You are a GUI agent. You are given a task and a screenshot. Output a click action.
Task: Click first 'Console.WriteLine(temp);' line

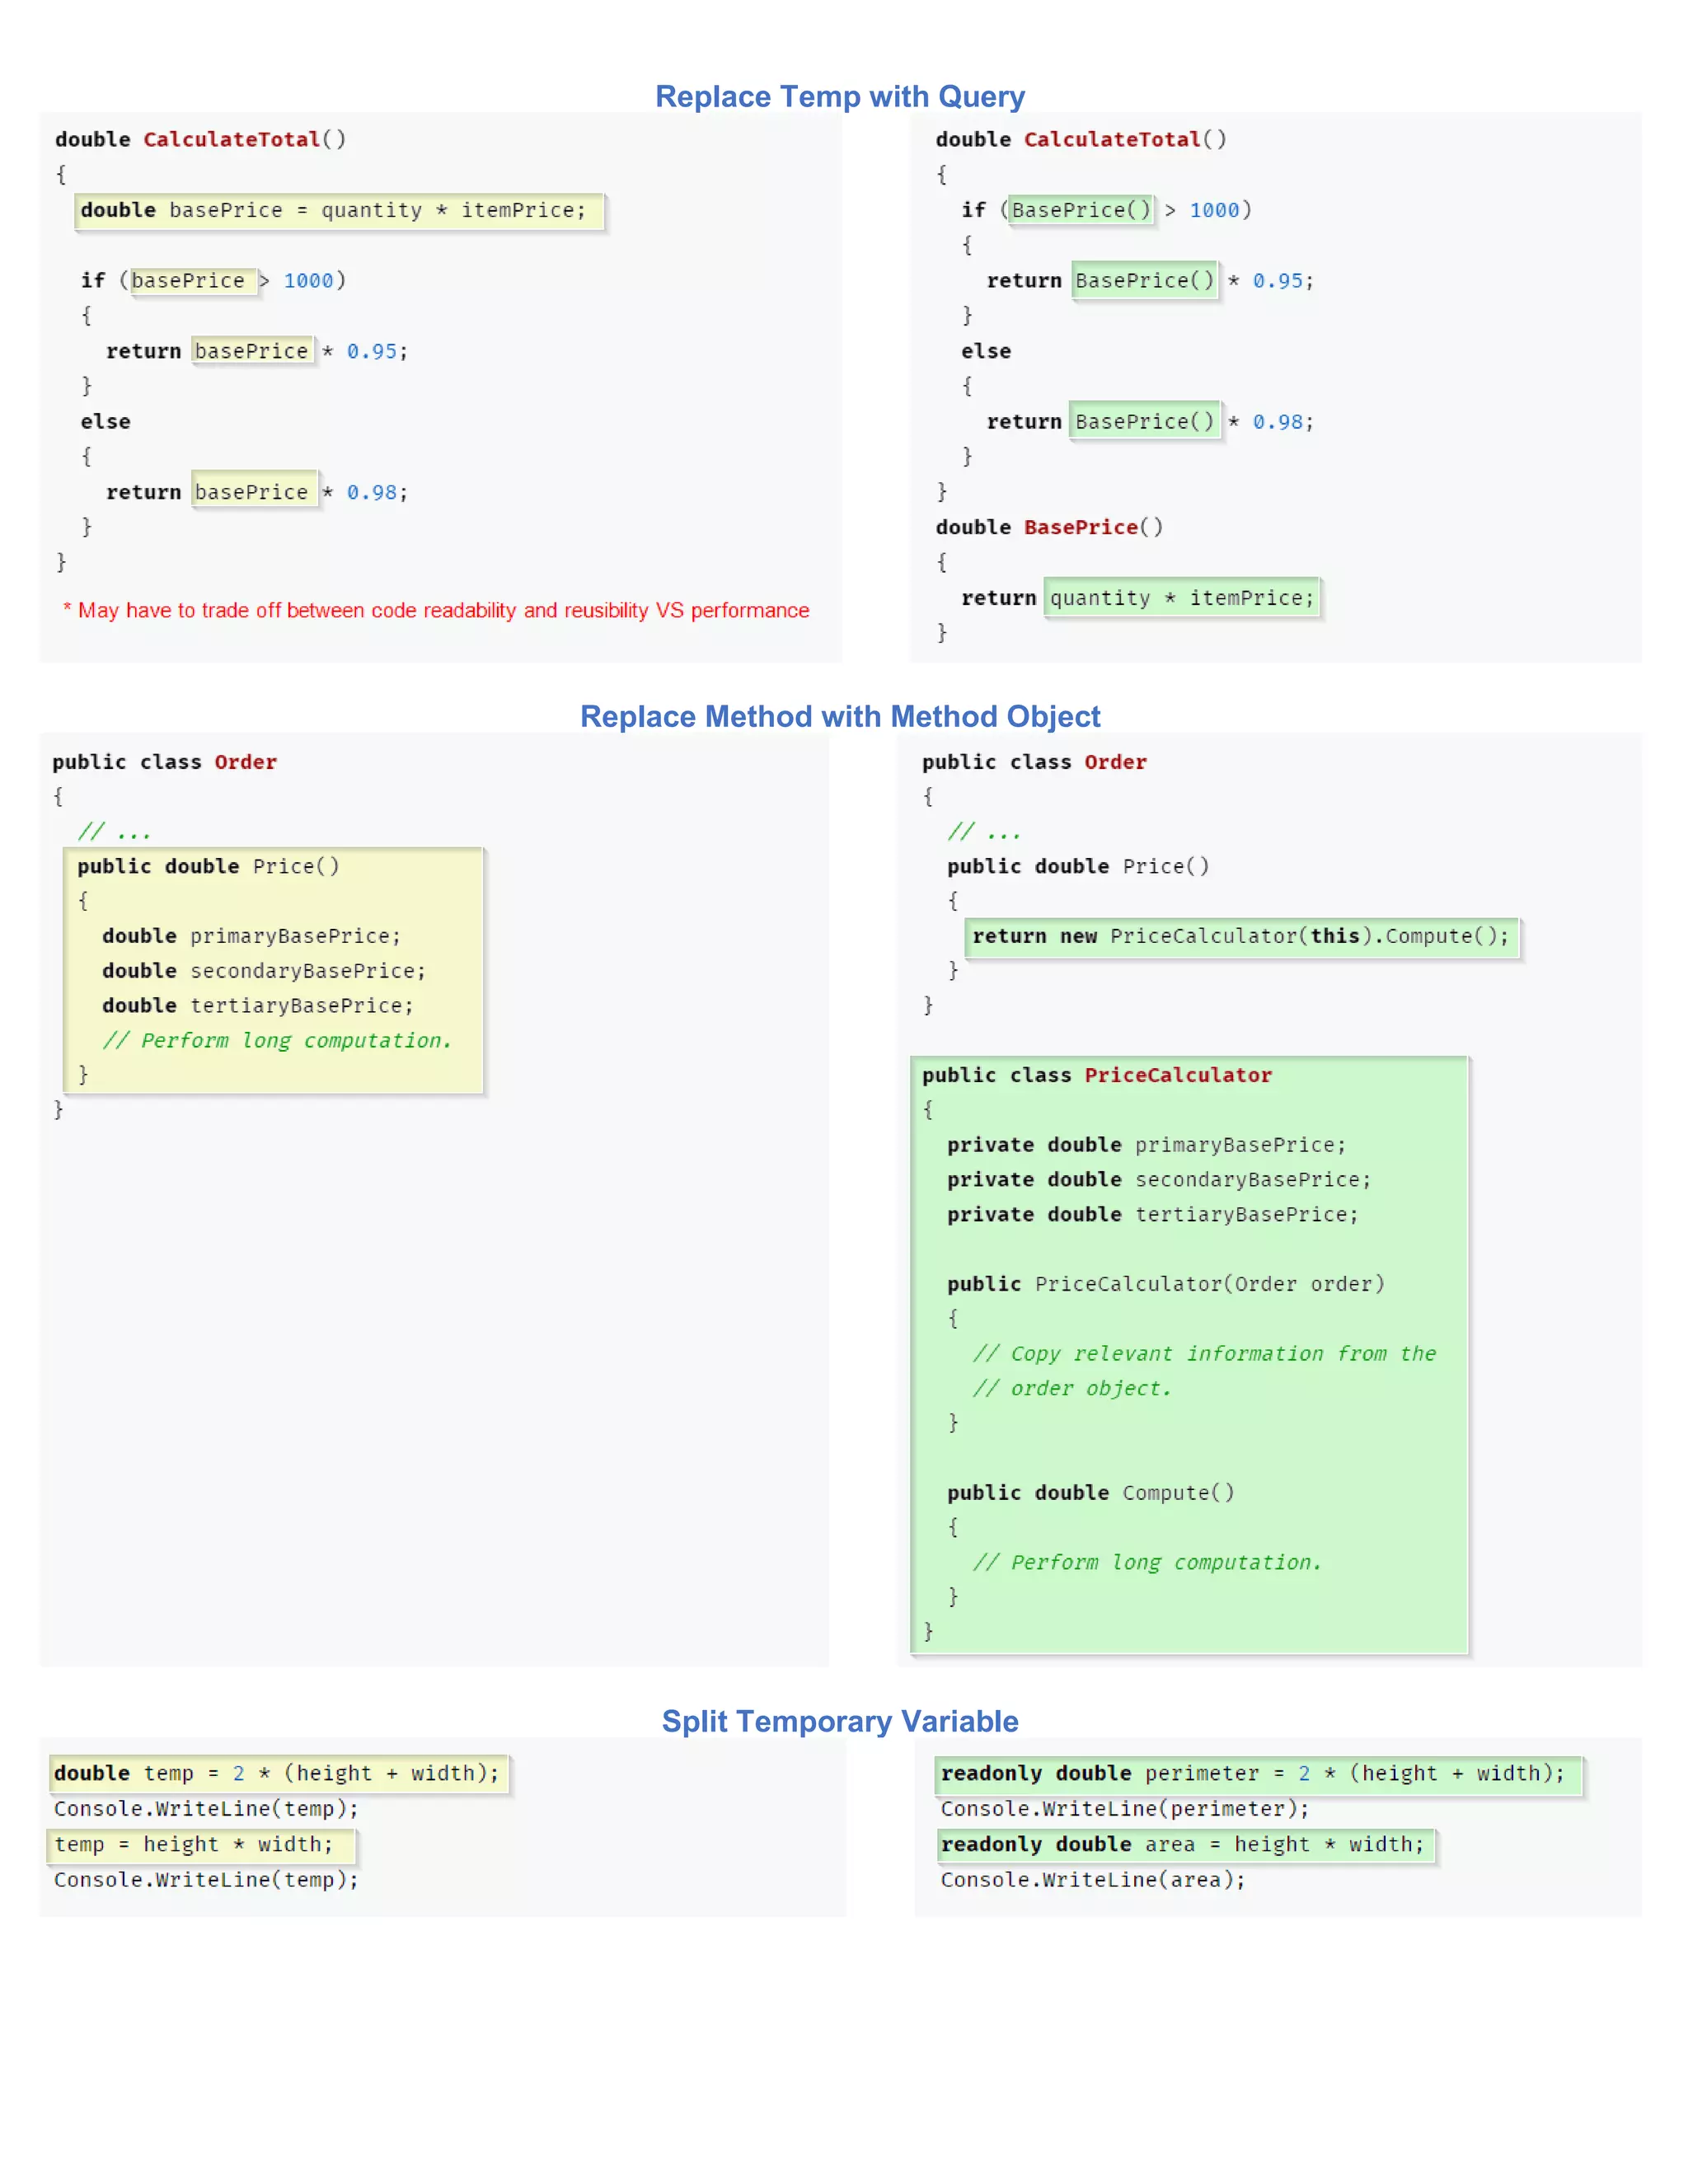pos(206,1809)
